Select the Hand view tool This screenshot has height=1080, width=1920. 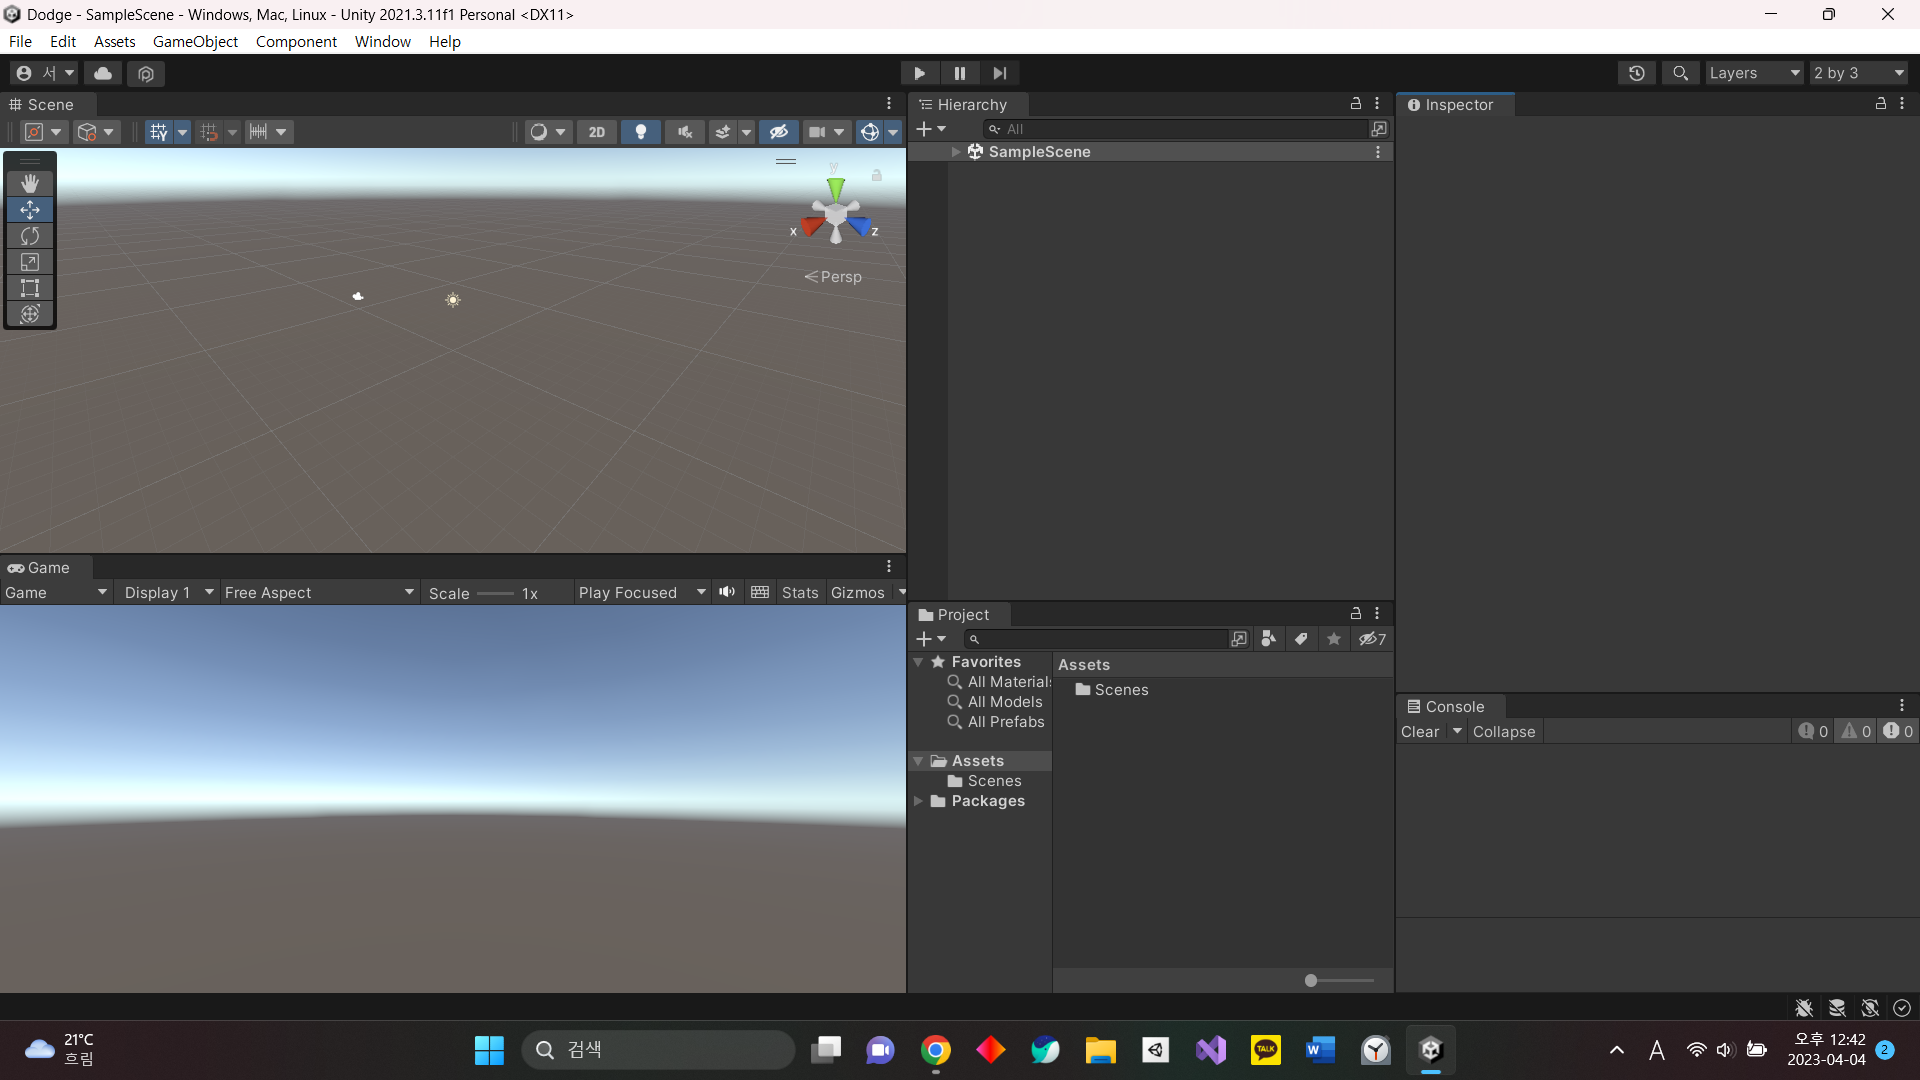click(30, 183)
